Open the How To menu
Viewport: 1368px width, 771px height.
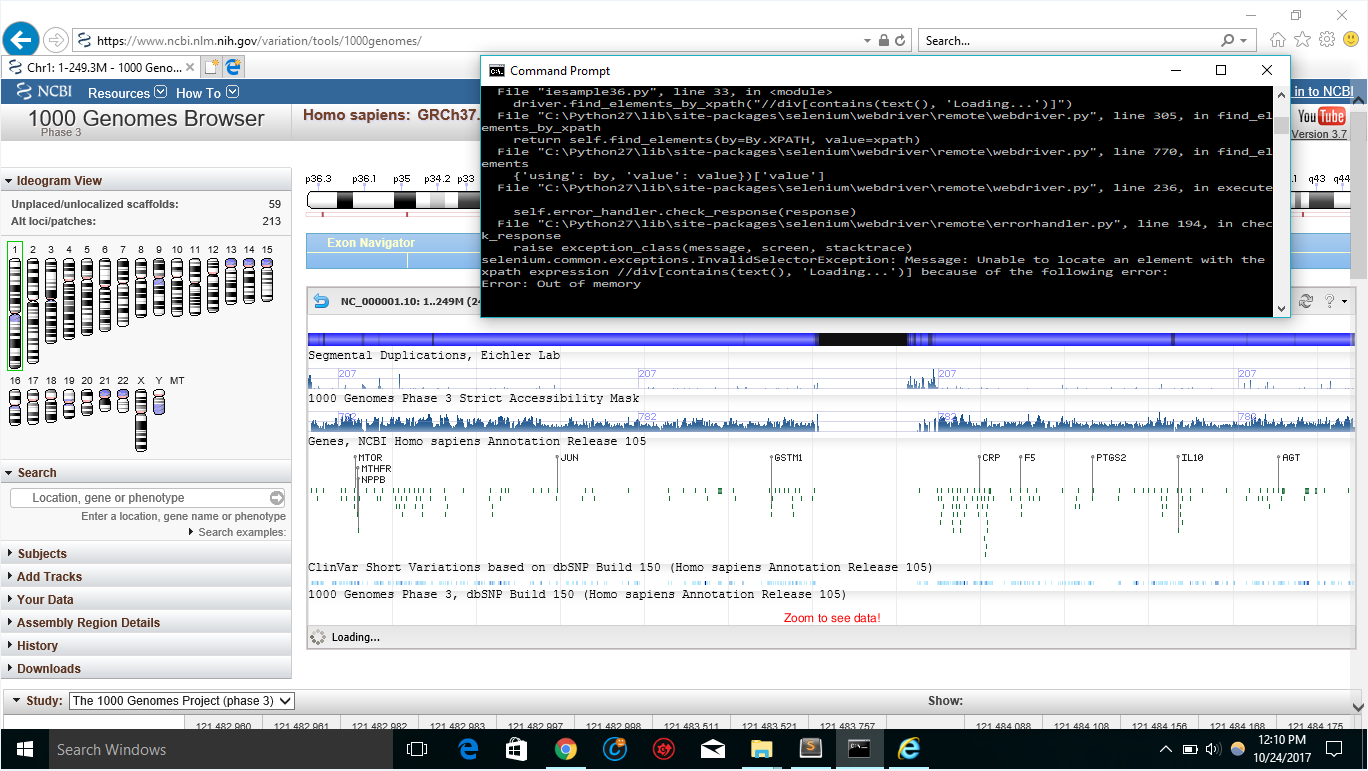pos(207,92)
